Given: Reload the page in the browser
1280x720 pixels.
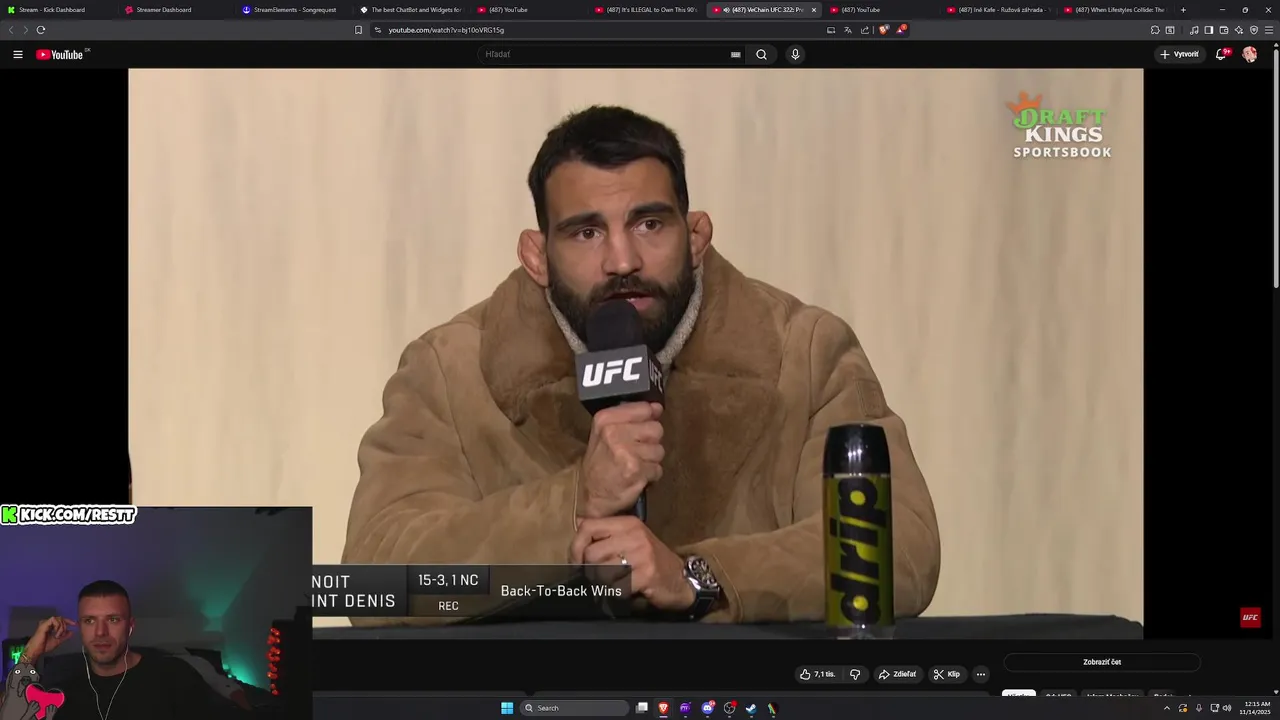Looking at the screenshot, I should click(41, 30).
